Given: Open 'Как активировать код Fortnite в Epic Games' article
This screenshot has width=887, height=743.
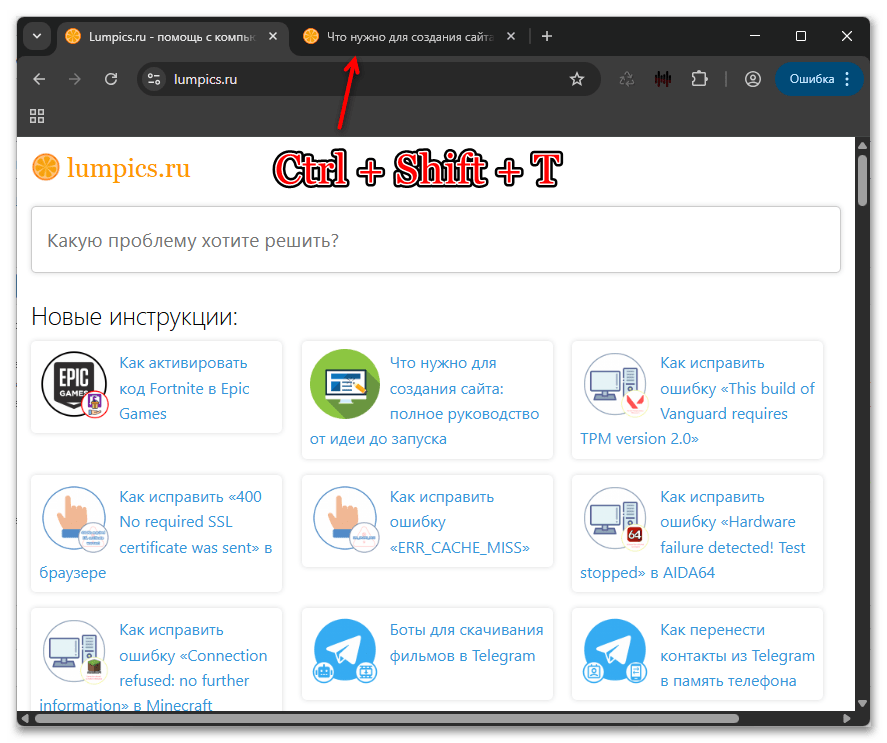Looking at the screenshot, I should [184, 388].
